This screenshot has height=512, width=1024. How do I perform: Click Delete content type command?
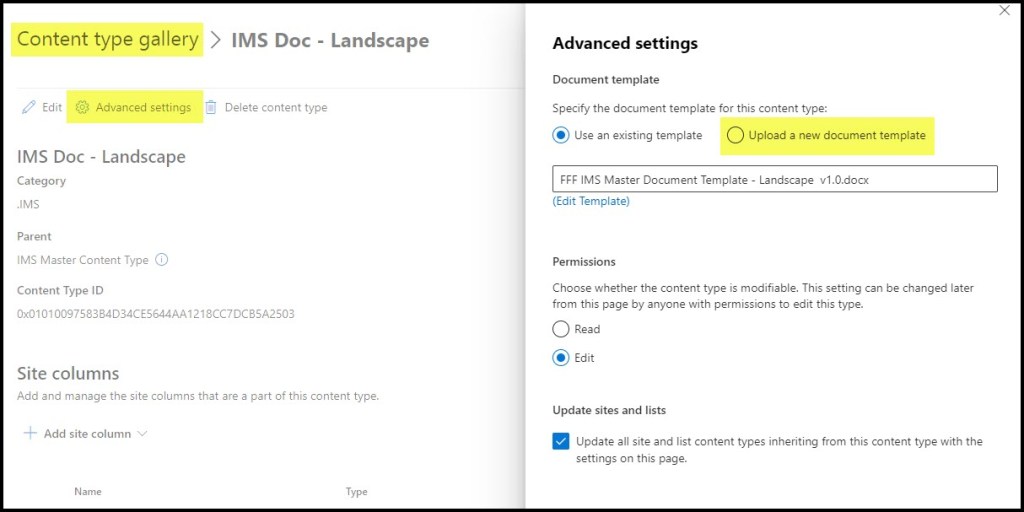point(275,107)
